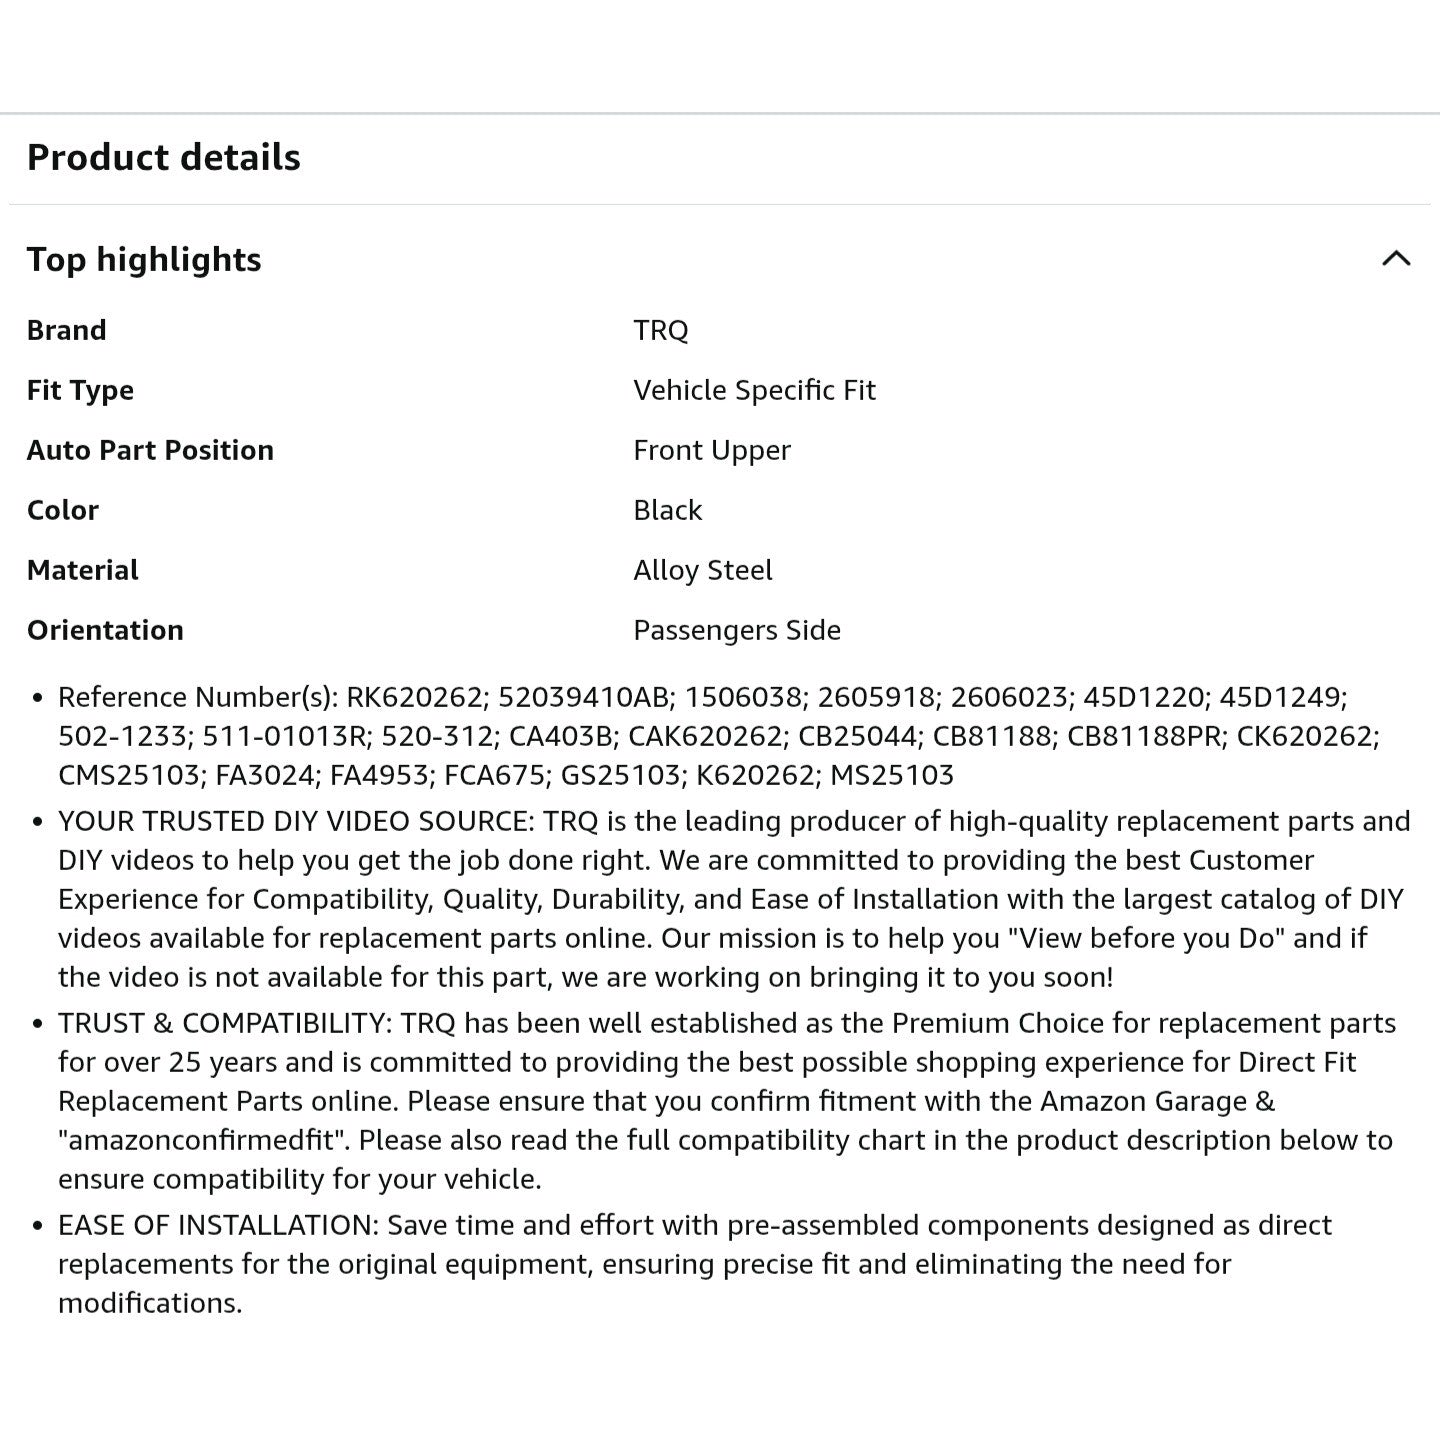Click the Top highlights section heading

(144, 259)
